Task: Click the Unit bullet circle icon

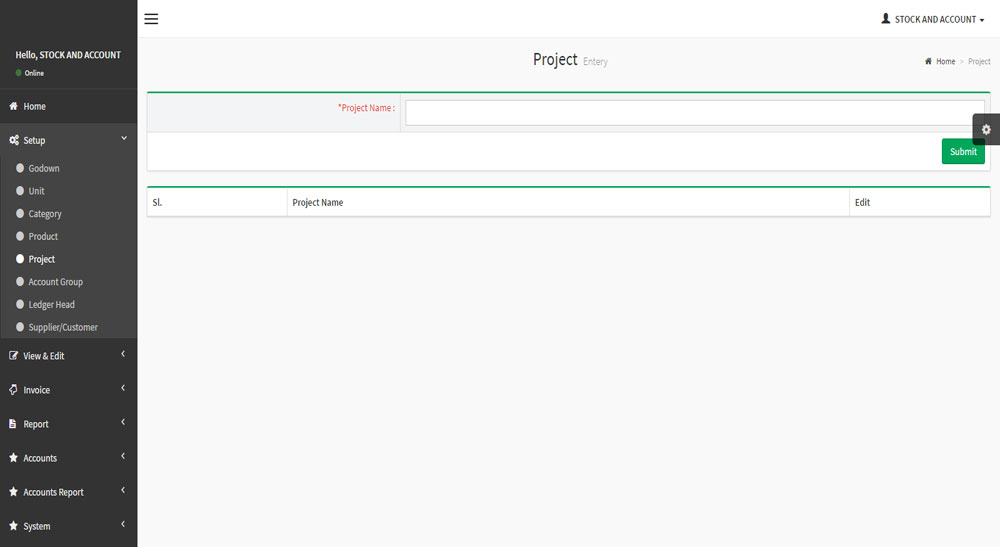Action: coord(20,191)
